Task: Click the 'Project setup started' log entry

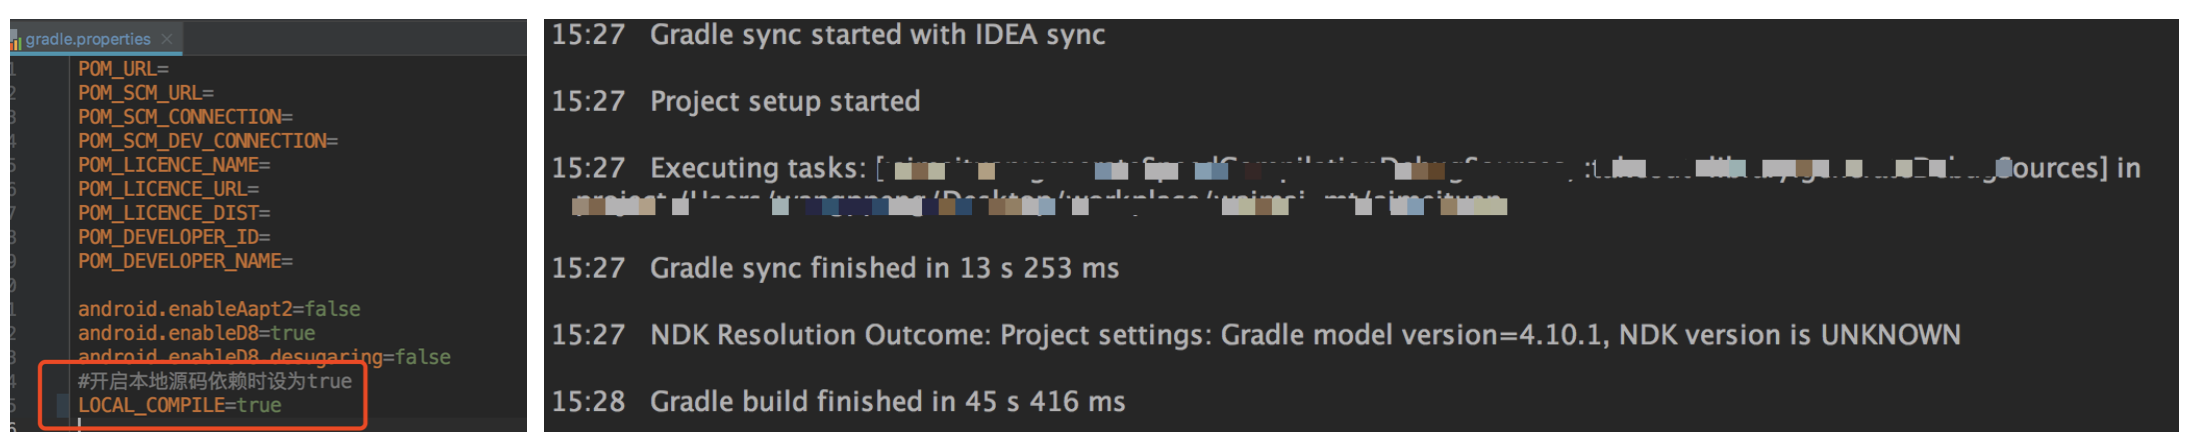Action: tap(784, 101)
